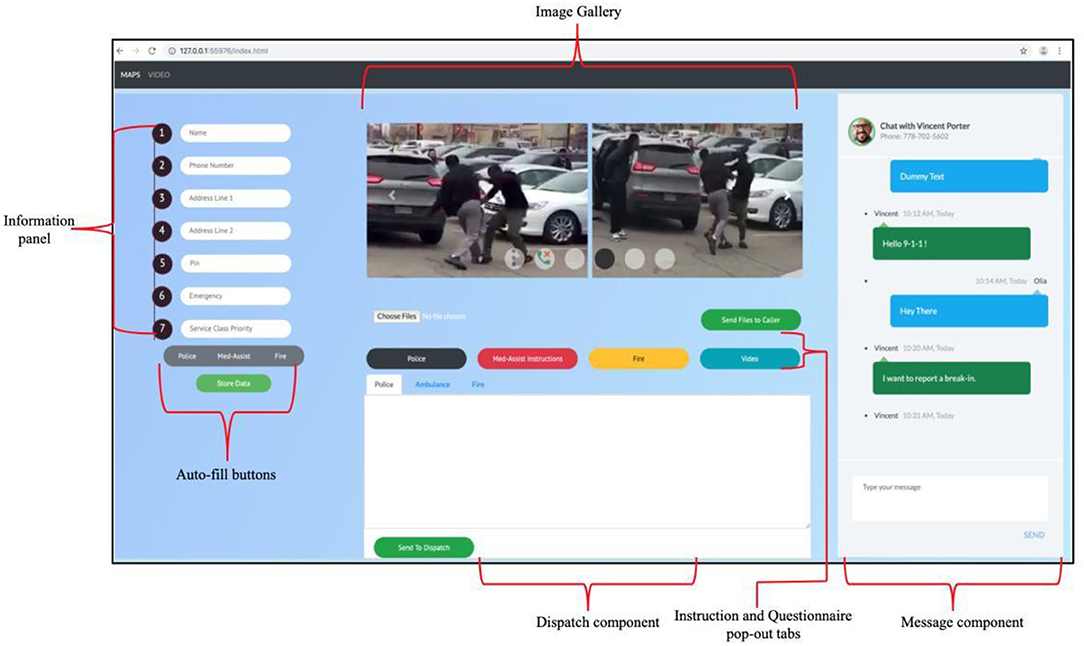Click into Address Line 2 field
This screenshot has height=646, width=1084.
click(235, 230)
